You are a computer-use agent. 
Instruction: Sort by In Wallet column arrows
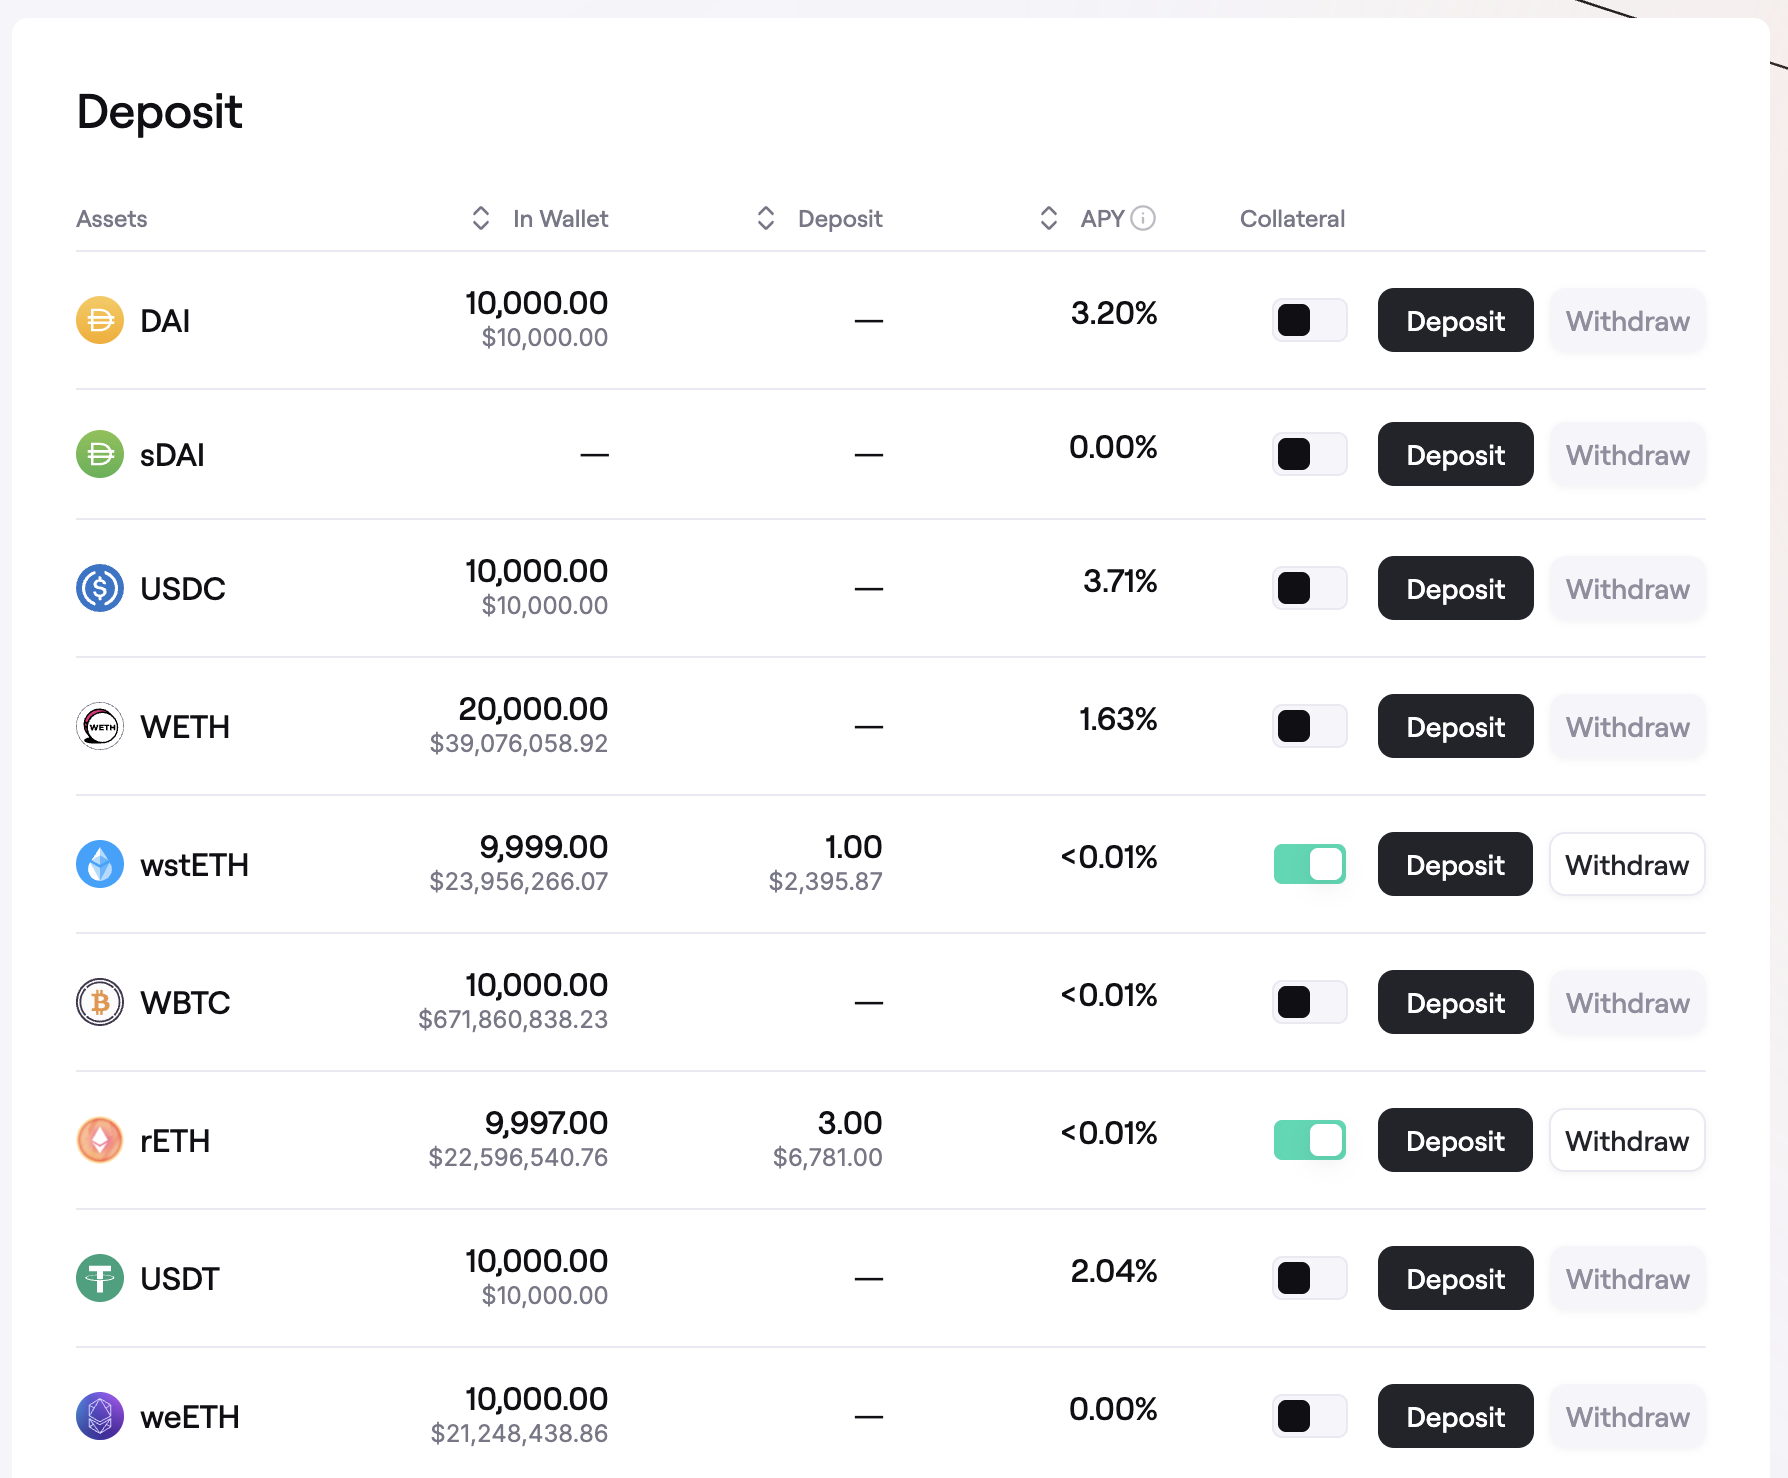coord(481,218)
